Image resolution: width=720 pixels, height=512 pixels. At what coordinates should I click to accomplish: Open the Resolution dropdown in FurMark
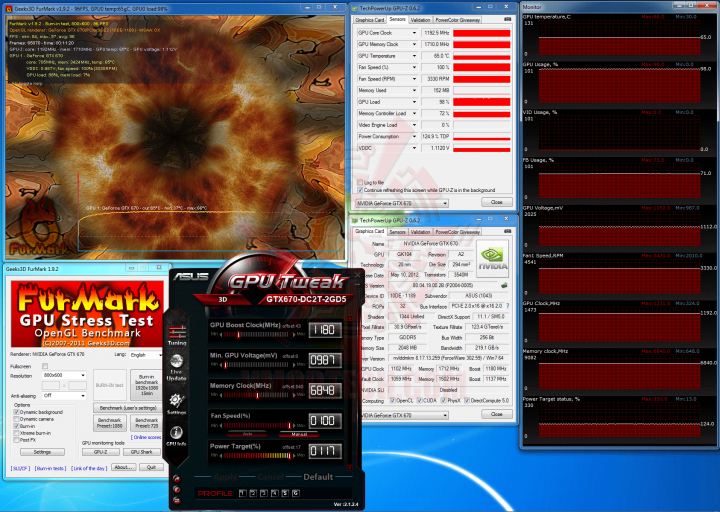click(x=64, y=375)
